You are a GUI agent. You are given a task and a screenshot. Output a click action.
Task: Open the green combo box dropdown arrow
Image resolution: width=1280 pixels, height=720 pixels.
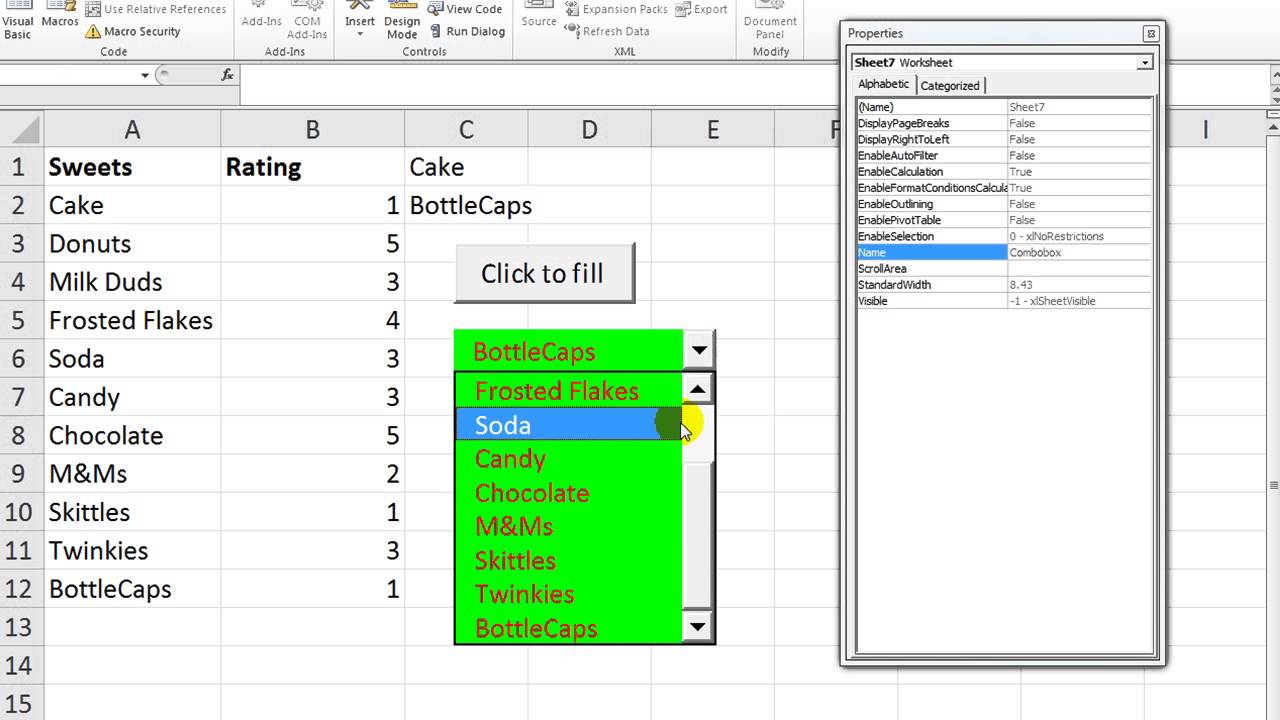tap(699, 351)
